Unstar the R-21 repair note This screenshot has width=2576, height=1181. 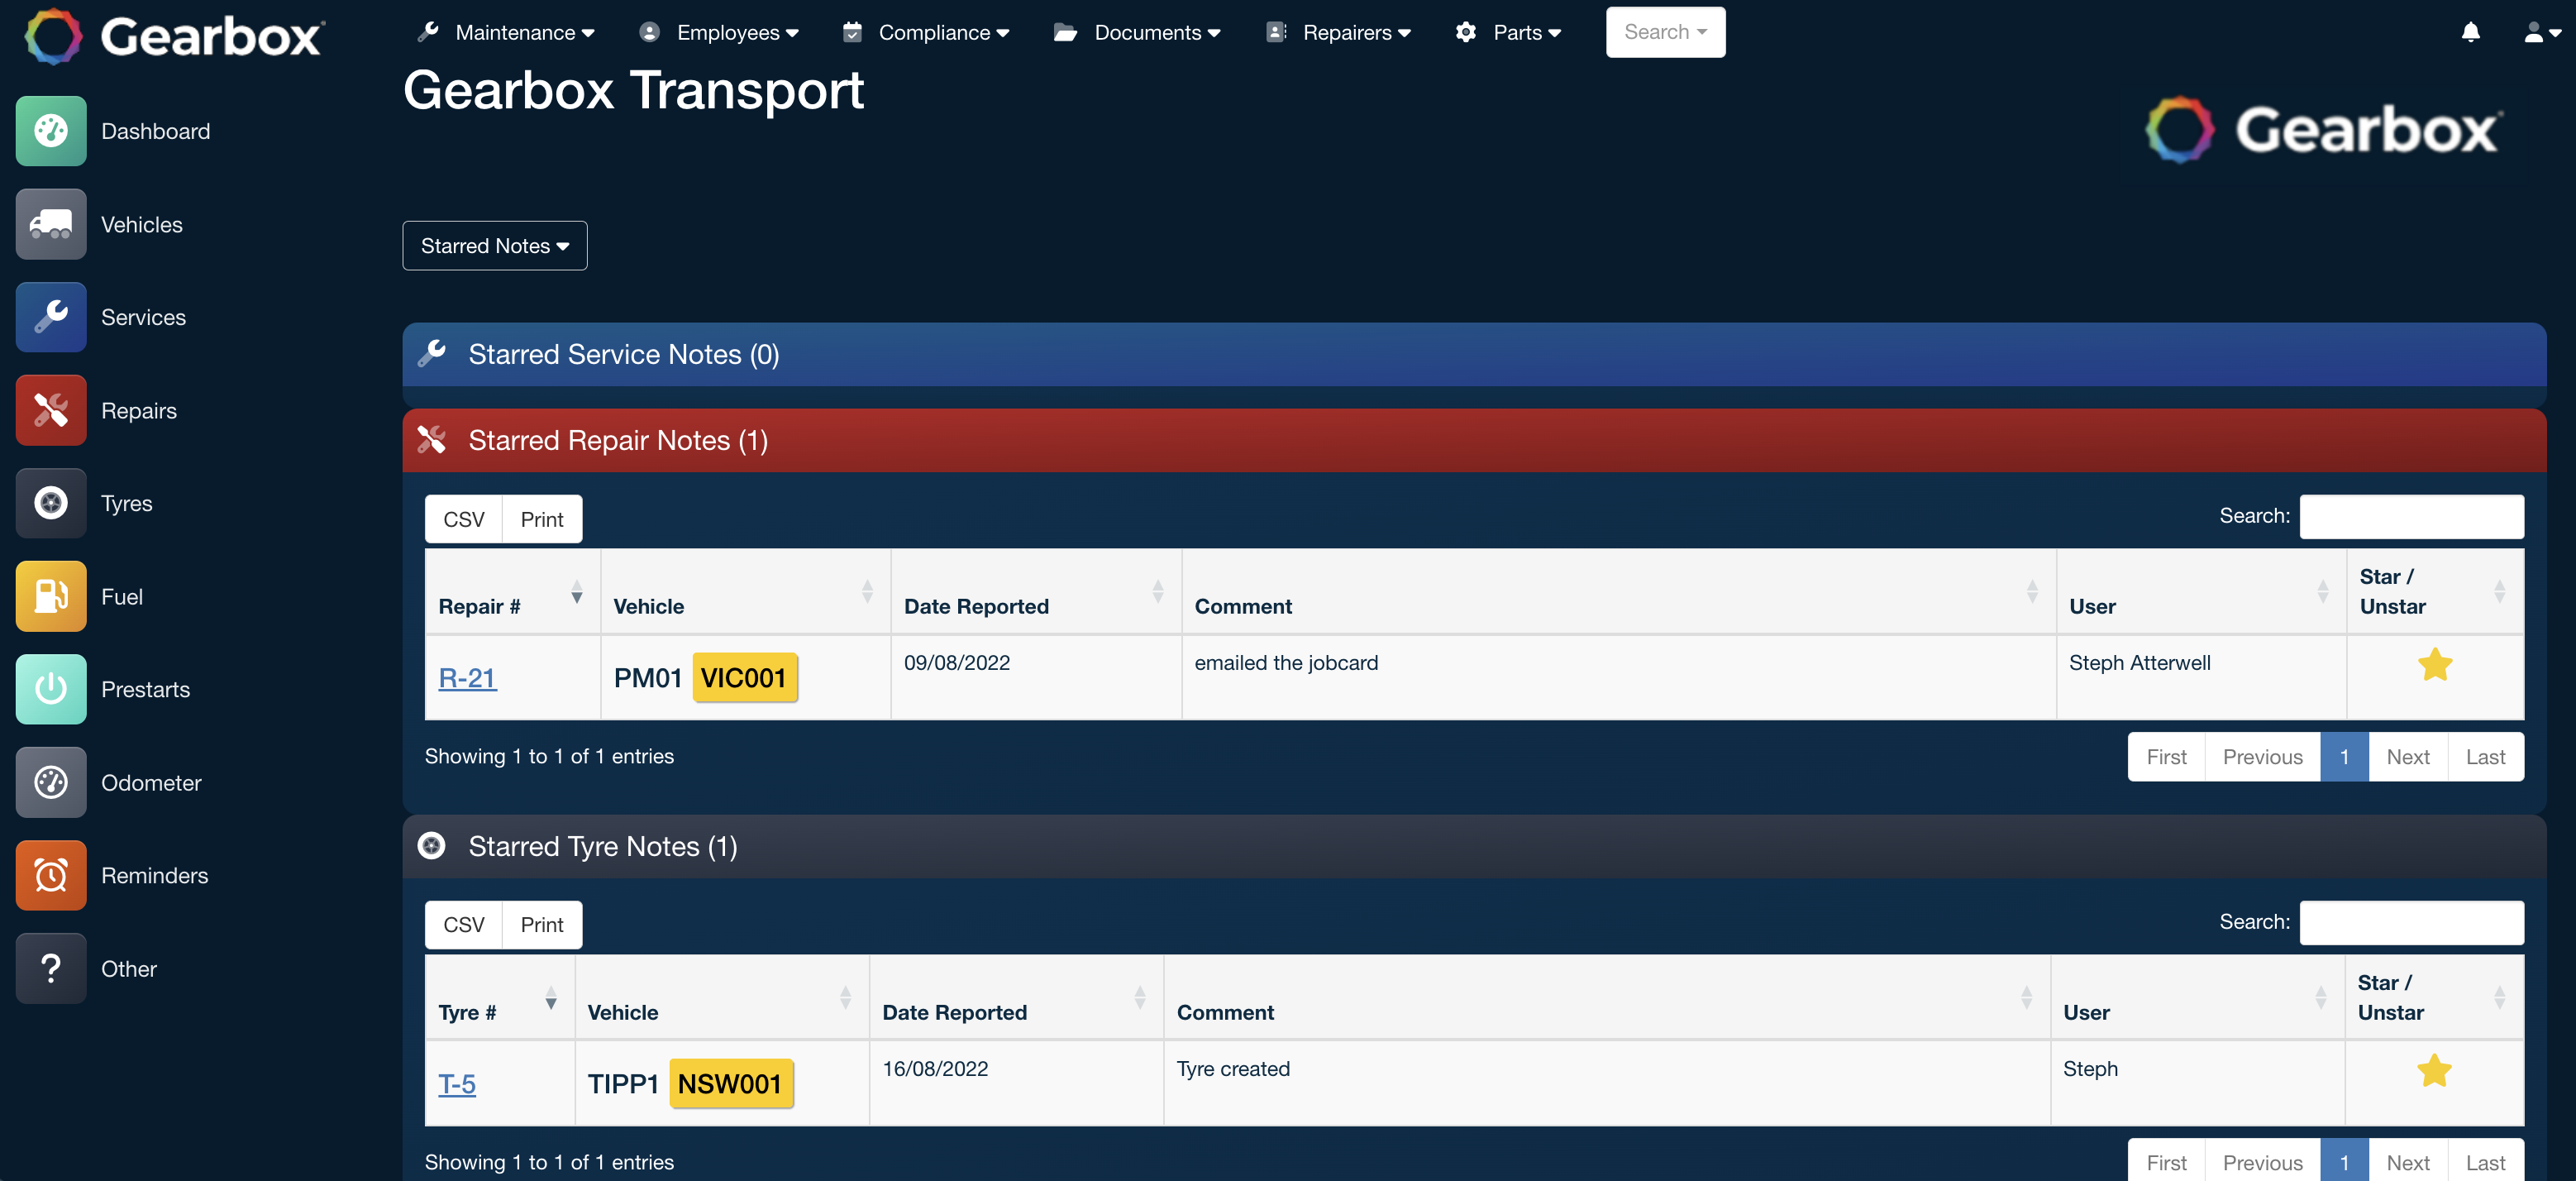(x=2435, y=664)
